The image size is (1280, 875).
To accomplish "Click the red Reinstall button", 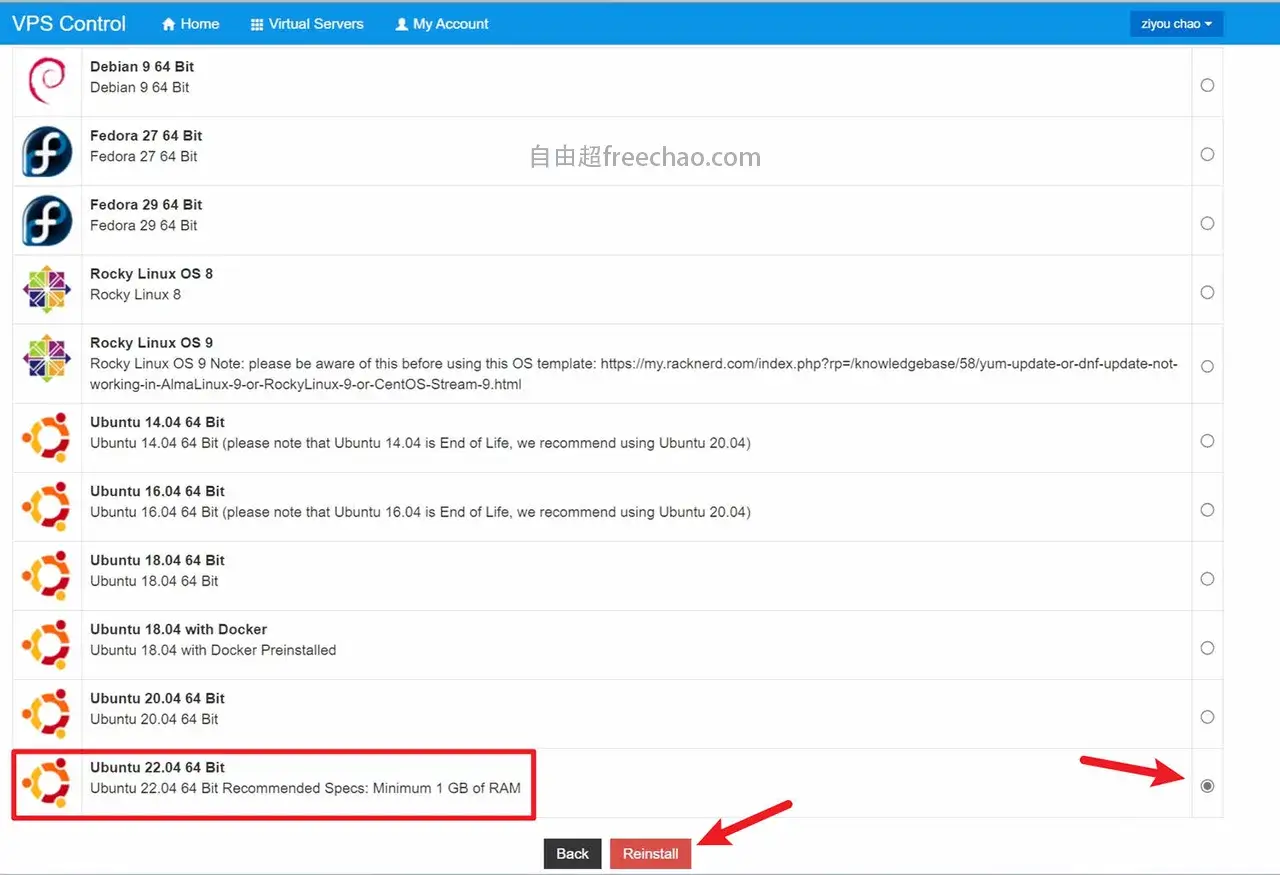I will click(650, 853).
